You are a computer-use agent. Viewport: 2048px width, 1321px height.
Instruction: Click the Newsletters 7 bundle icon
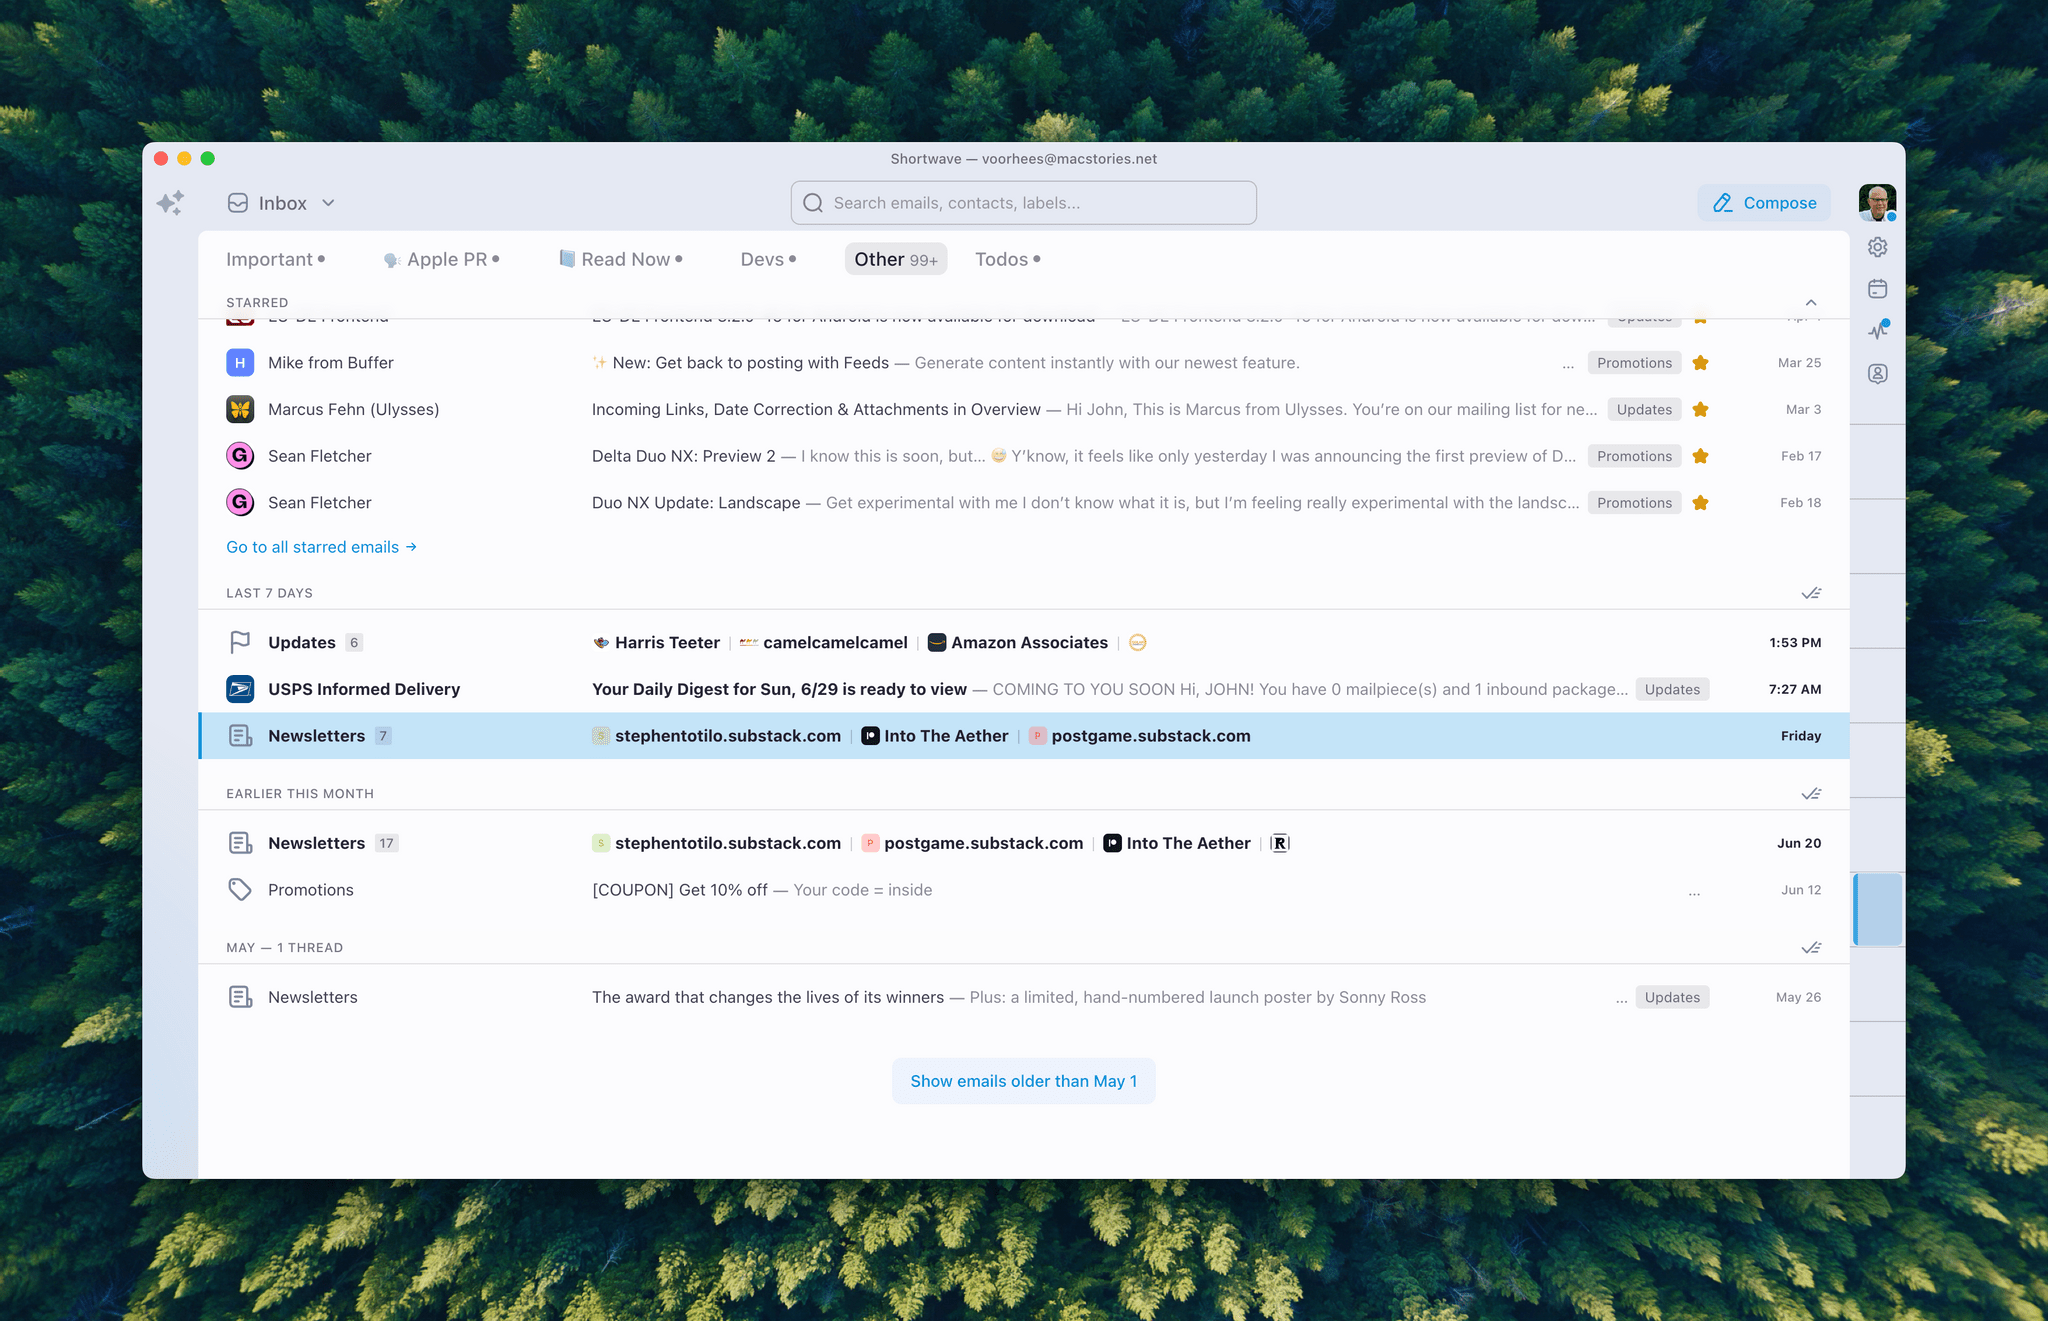[240, 736]
